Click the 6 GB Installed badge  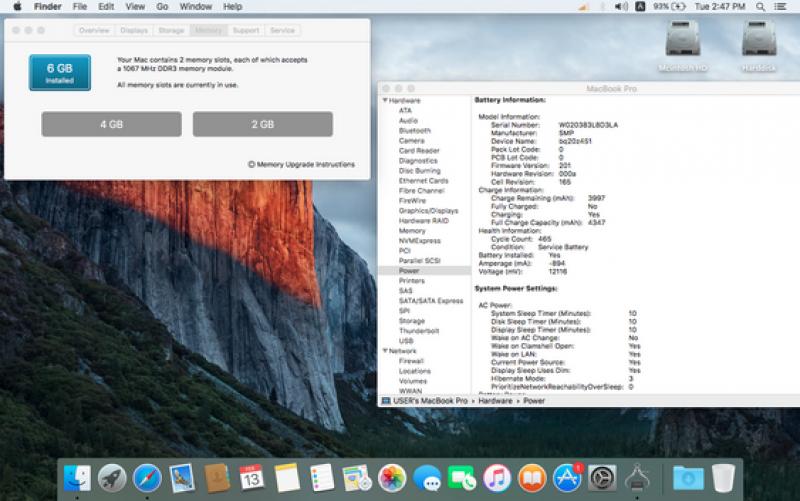[x=60, y=72]
